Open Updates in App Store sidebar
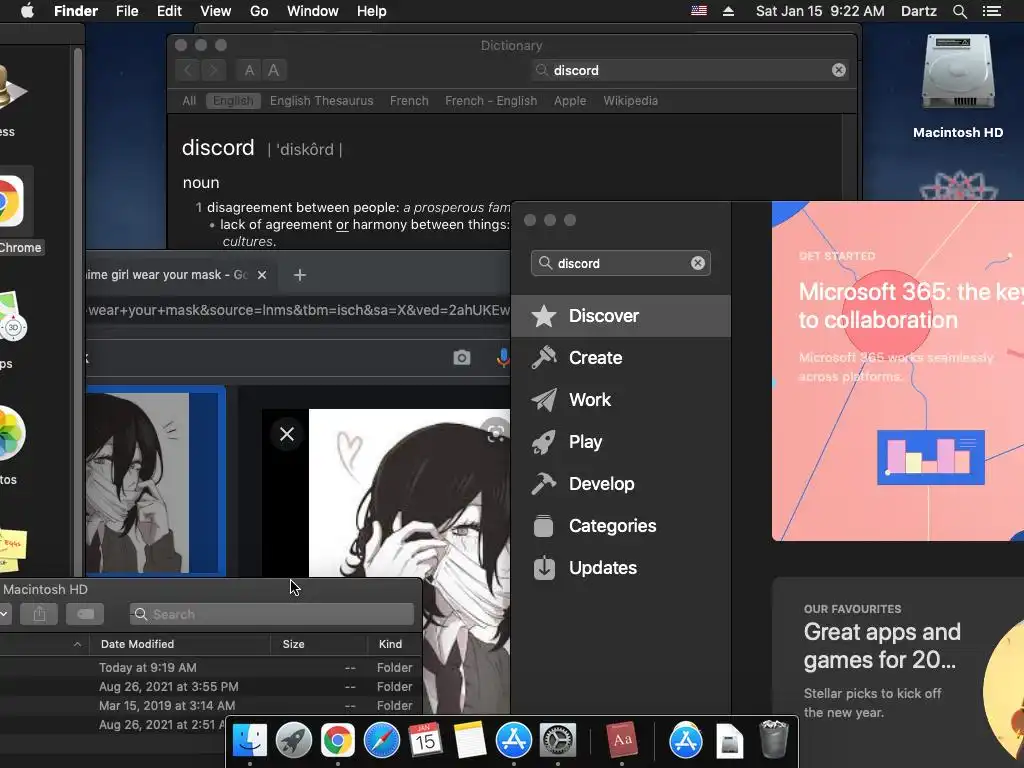Screen dimensions: 1024x768 (x=620, y=568)
